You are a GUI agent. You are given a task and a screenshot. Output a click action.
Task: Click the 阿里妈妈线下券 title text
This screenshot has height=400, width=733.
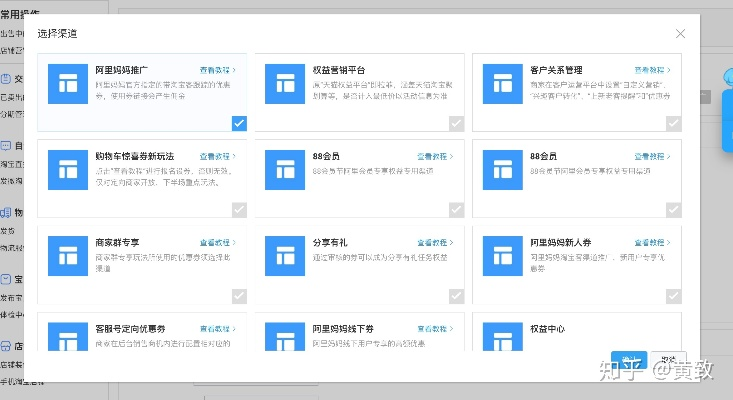[x=343, y=329]
